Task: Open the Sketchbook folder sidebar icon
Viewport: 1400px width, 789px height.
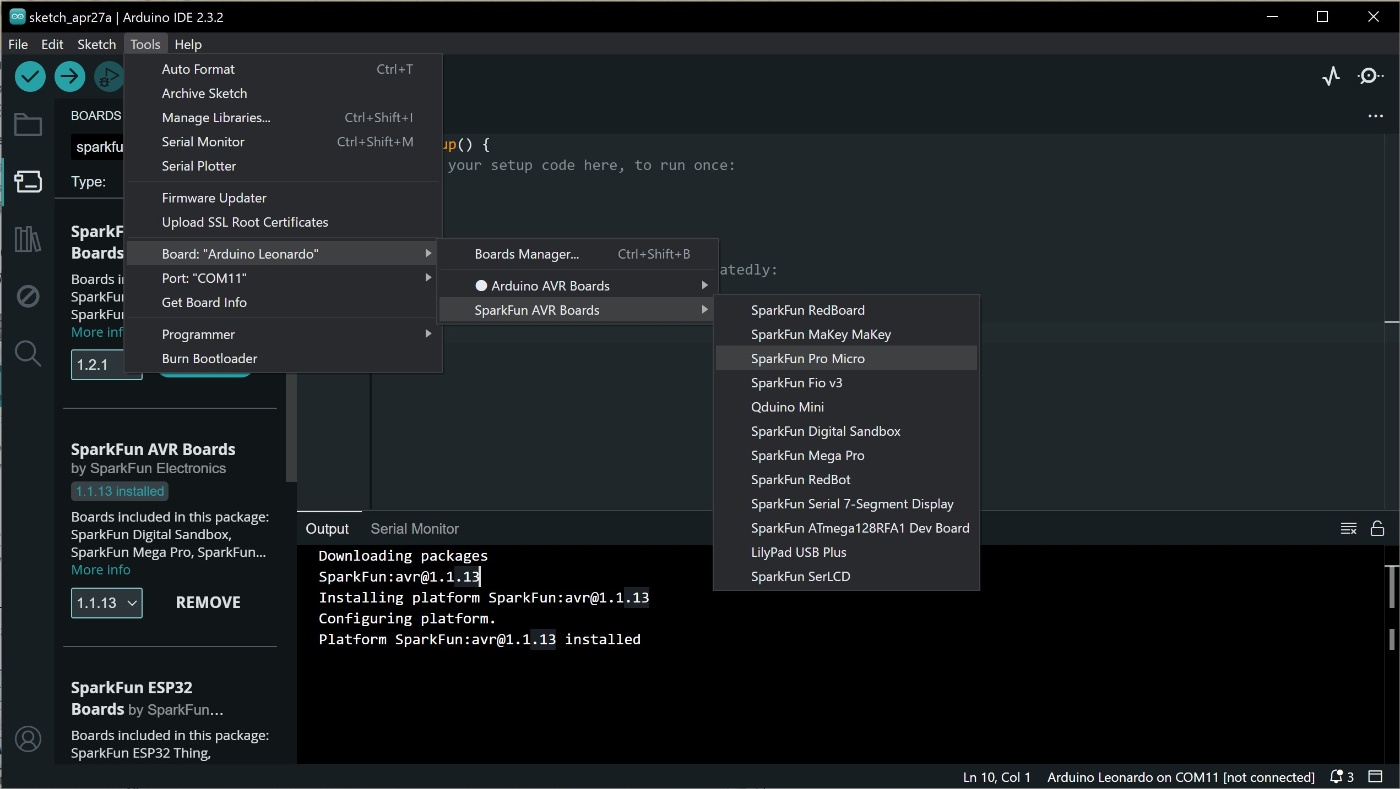Action: [28, 125]
